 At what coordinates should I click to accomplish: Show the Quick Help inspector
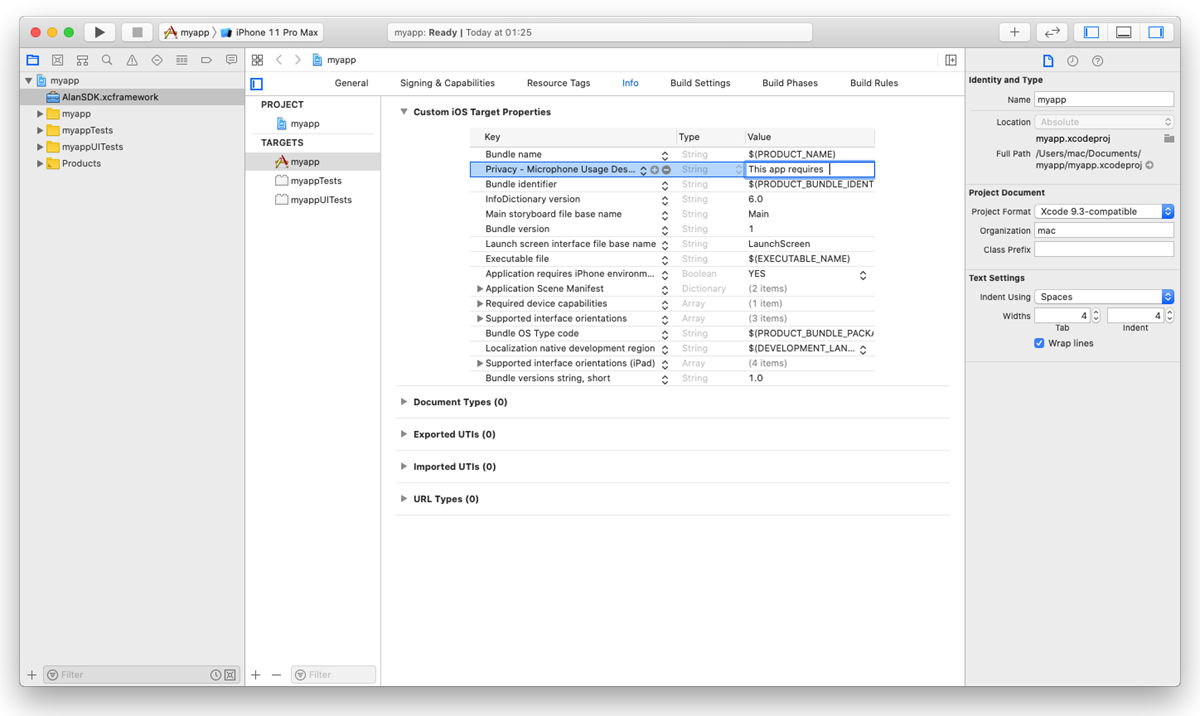tap(1097, 61)
